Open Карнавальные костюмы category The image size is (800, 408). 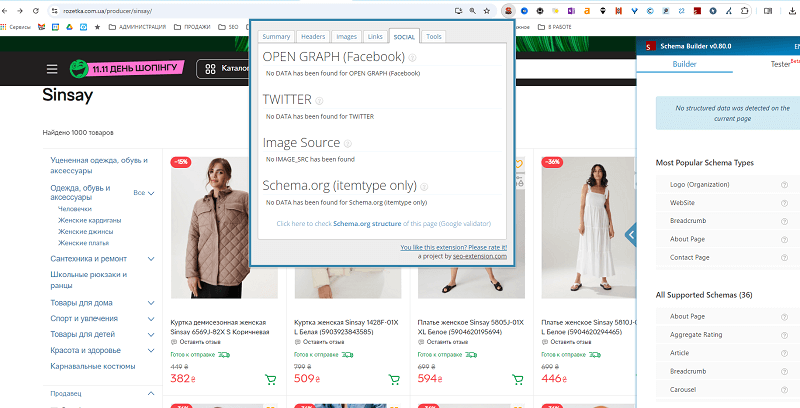[93, 366]
